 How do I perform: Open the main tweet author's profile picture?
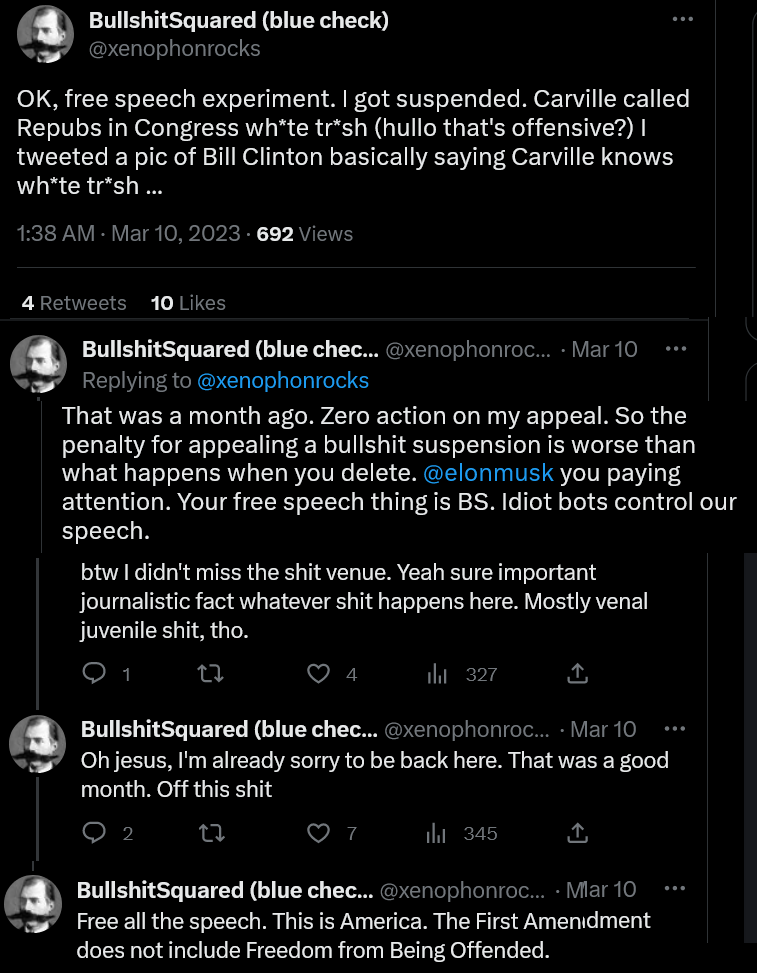46,33
